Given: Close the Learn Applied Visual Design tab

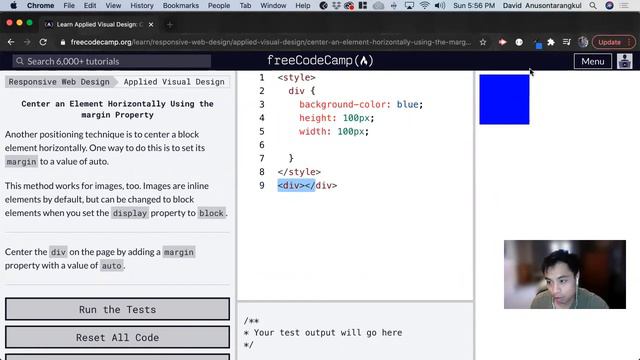Looking at the screenshot, I should click(151, 24).
